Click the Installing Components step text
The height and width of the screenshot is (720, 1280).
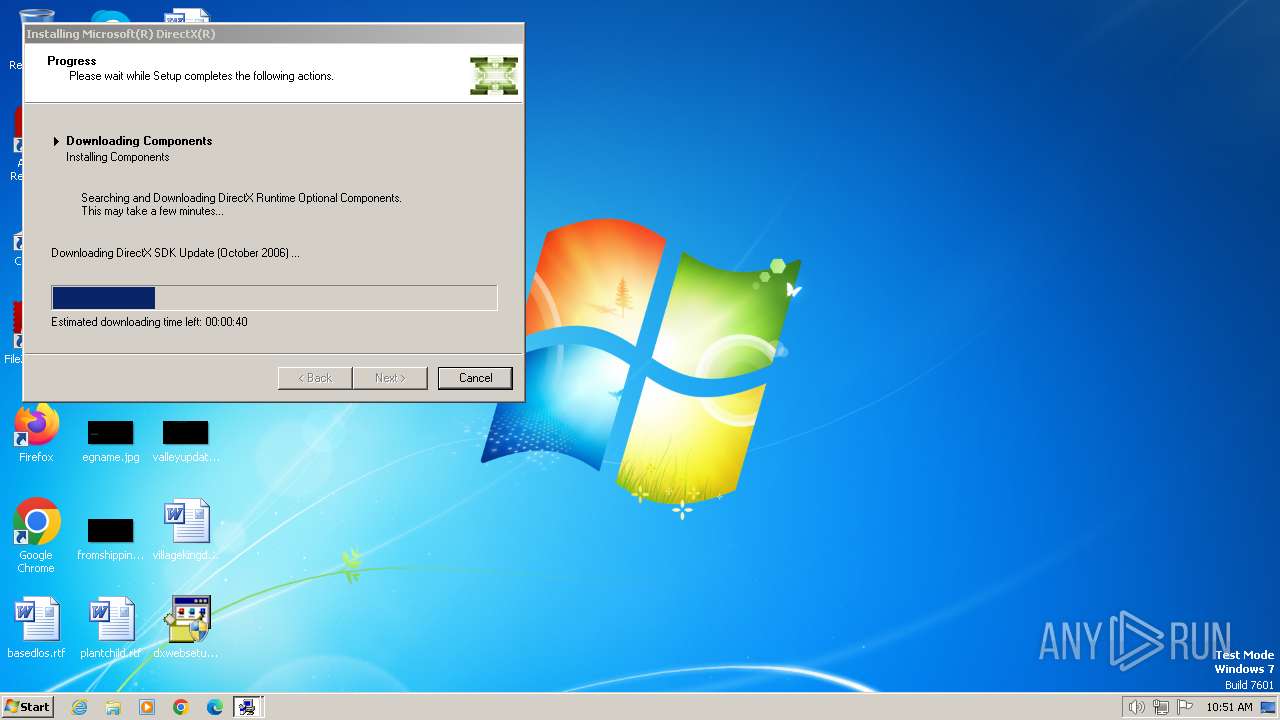(x=118, y=157)
